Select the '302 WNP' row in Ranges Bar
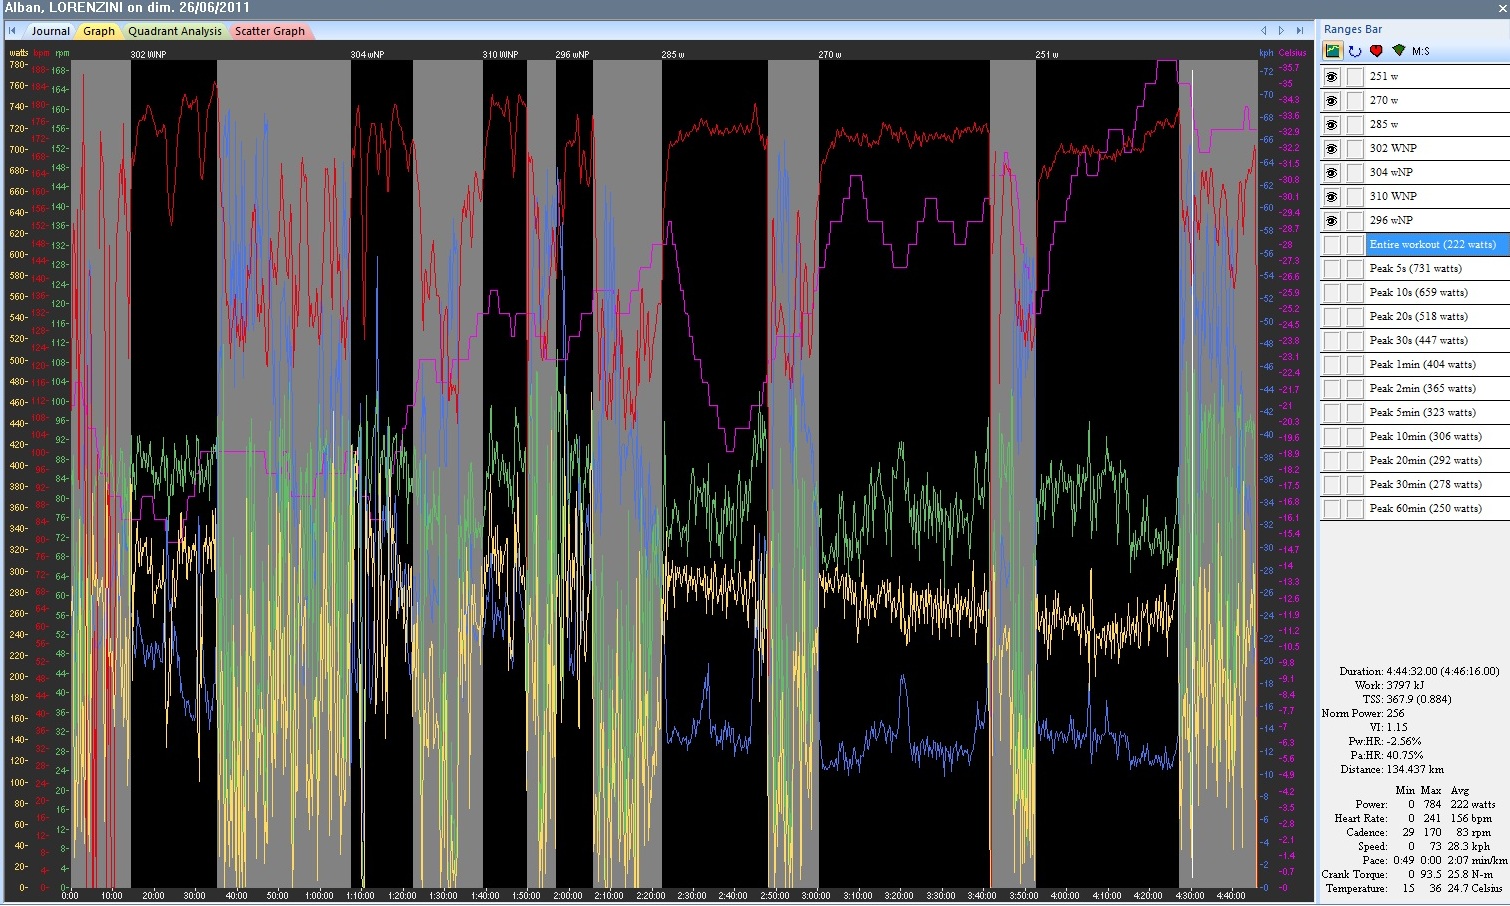This screenshot has height=906, width=1510. click(x=1438, y=148)
